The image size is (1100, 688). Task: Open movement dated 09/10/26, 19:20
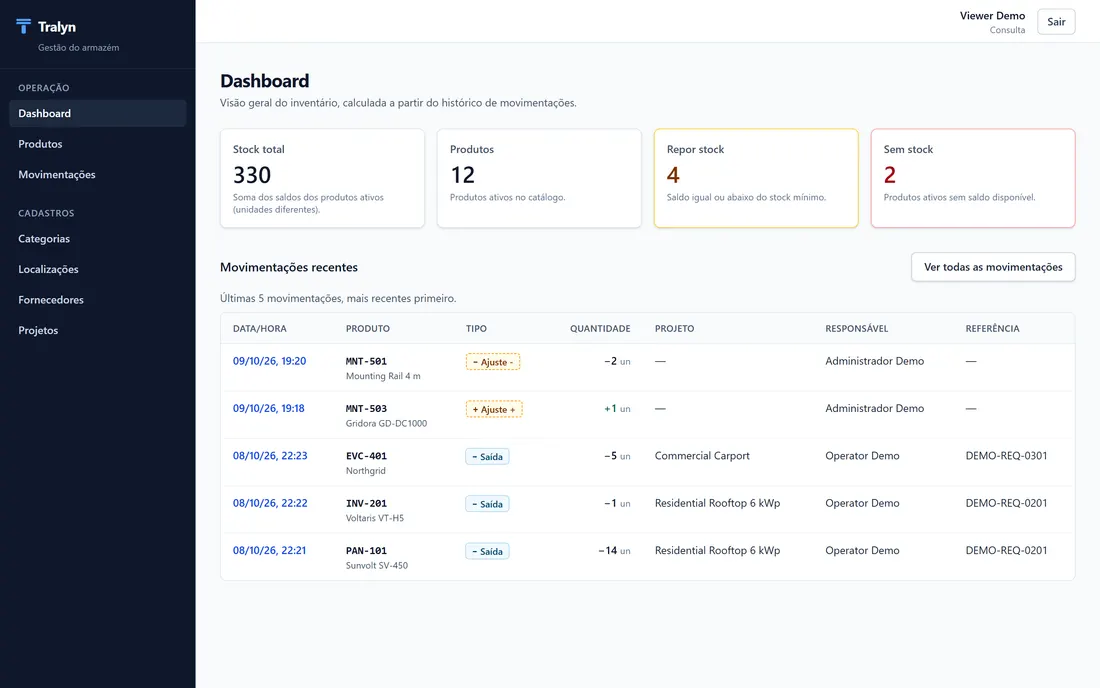click(x=269, y=361)
